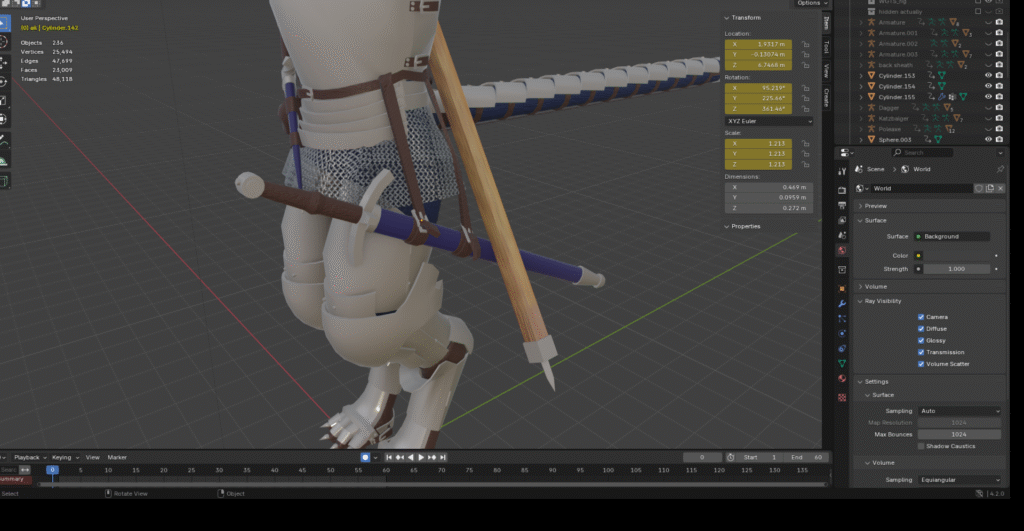Pin the properties editor with pin icon
This screenshot has height=531, width=1024.
click(1001, 170)
